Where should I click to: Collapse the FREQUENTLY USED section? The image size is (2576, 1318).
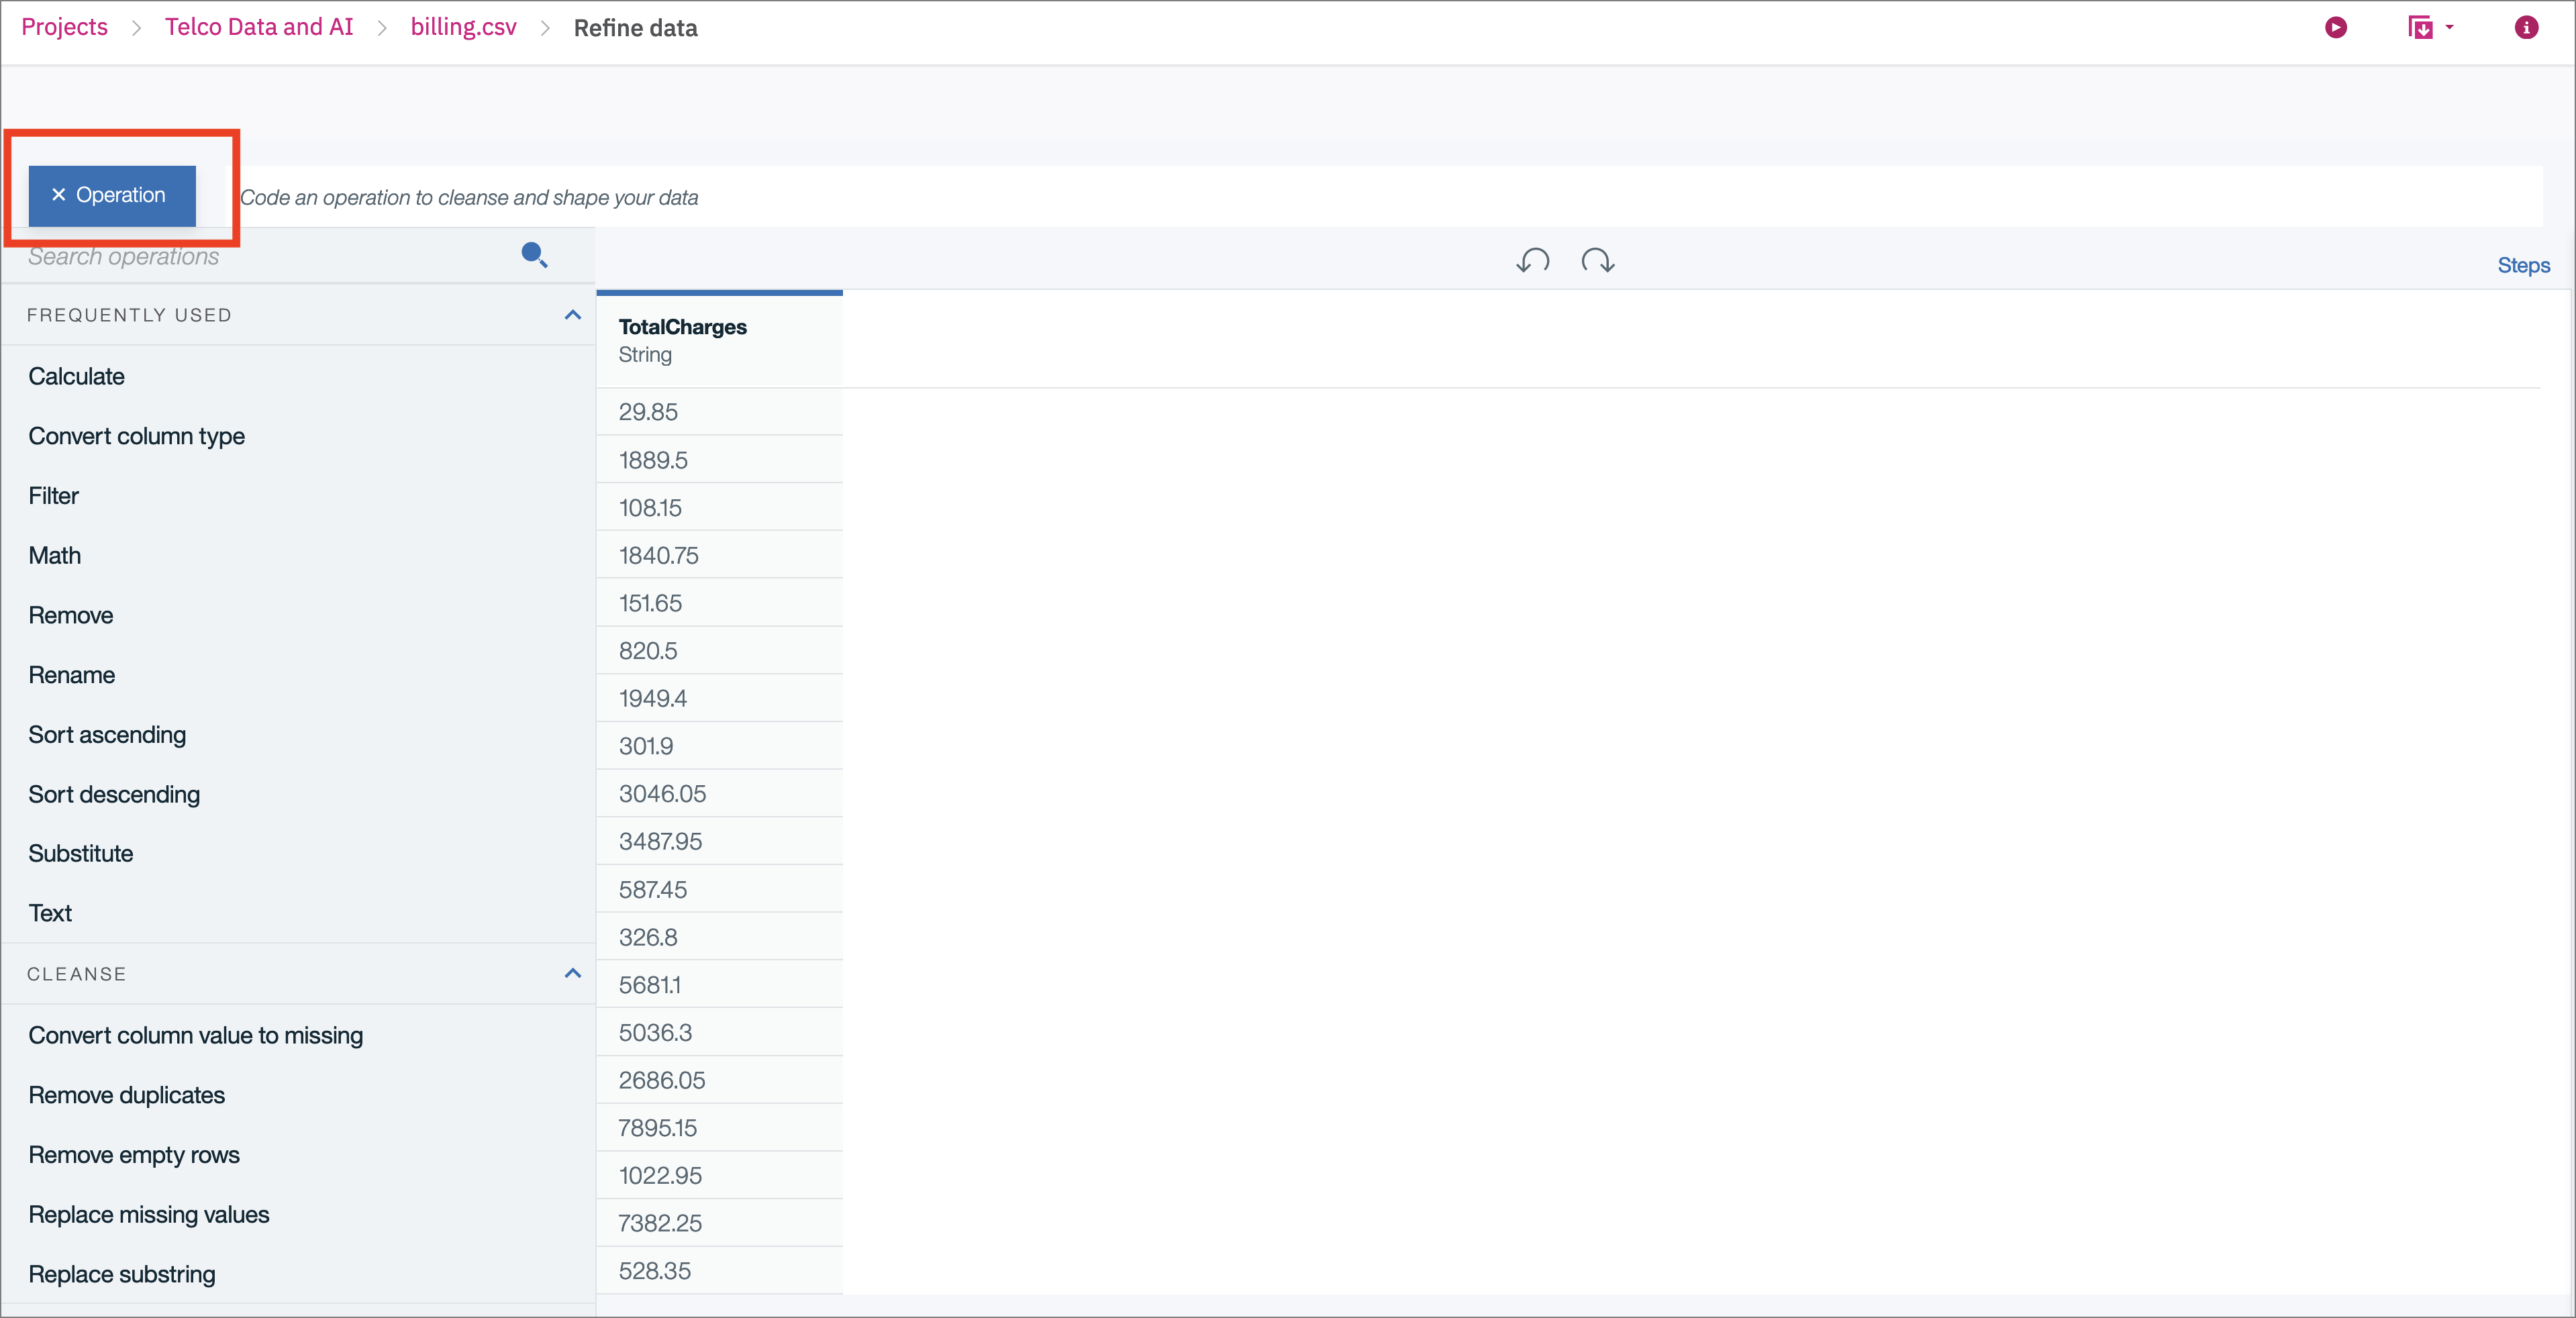coord(572,314)
